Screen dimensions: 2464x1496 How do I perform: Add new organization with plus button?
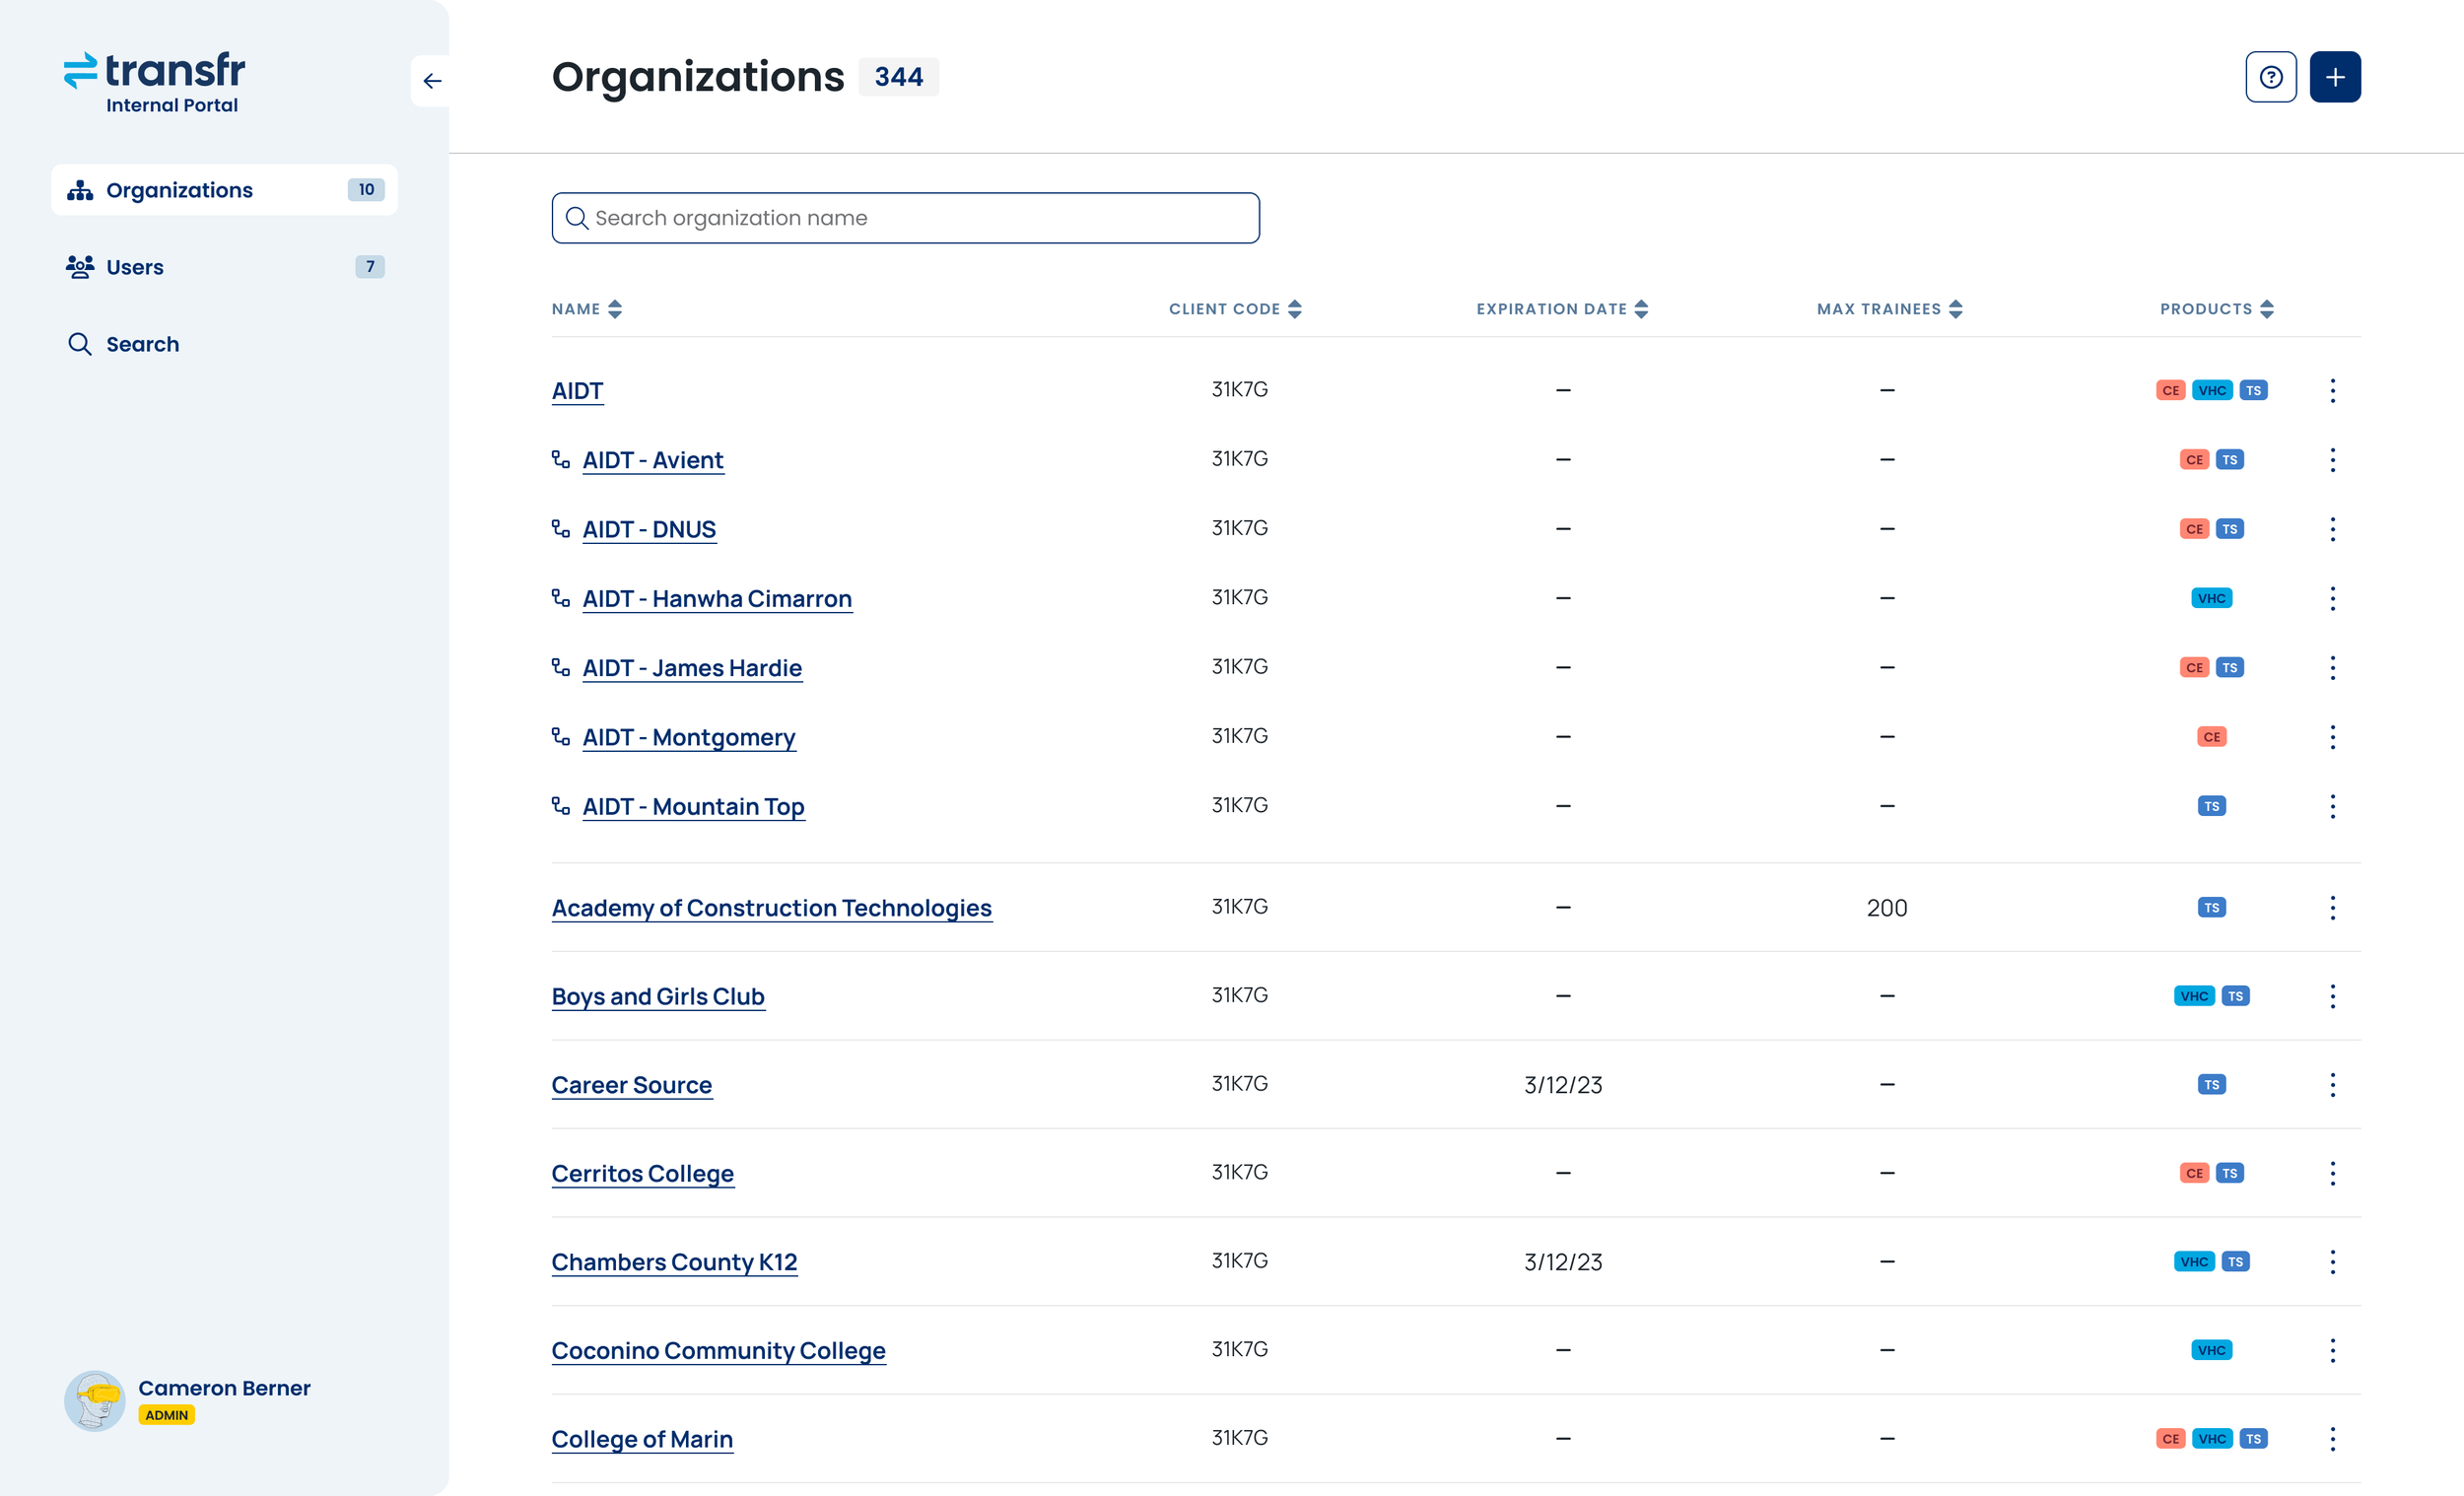click(2334, 77)
